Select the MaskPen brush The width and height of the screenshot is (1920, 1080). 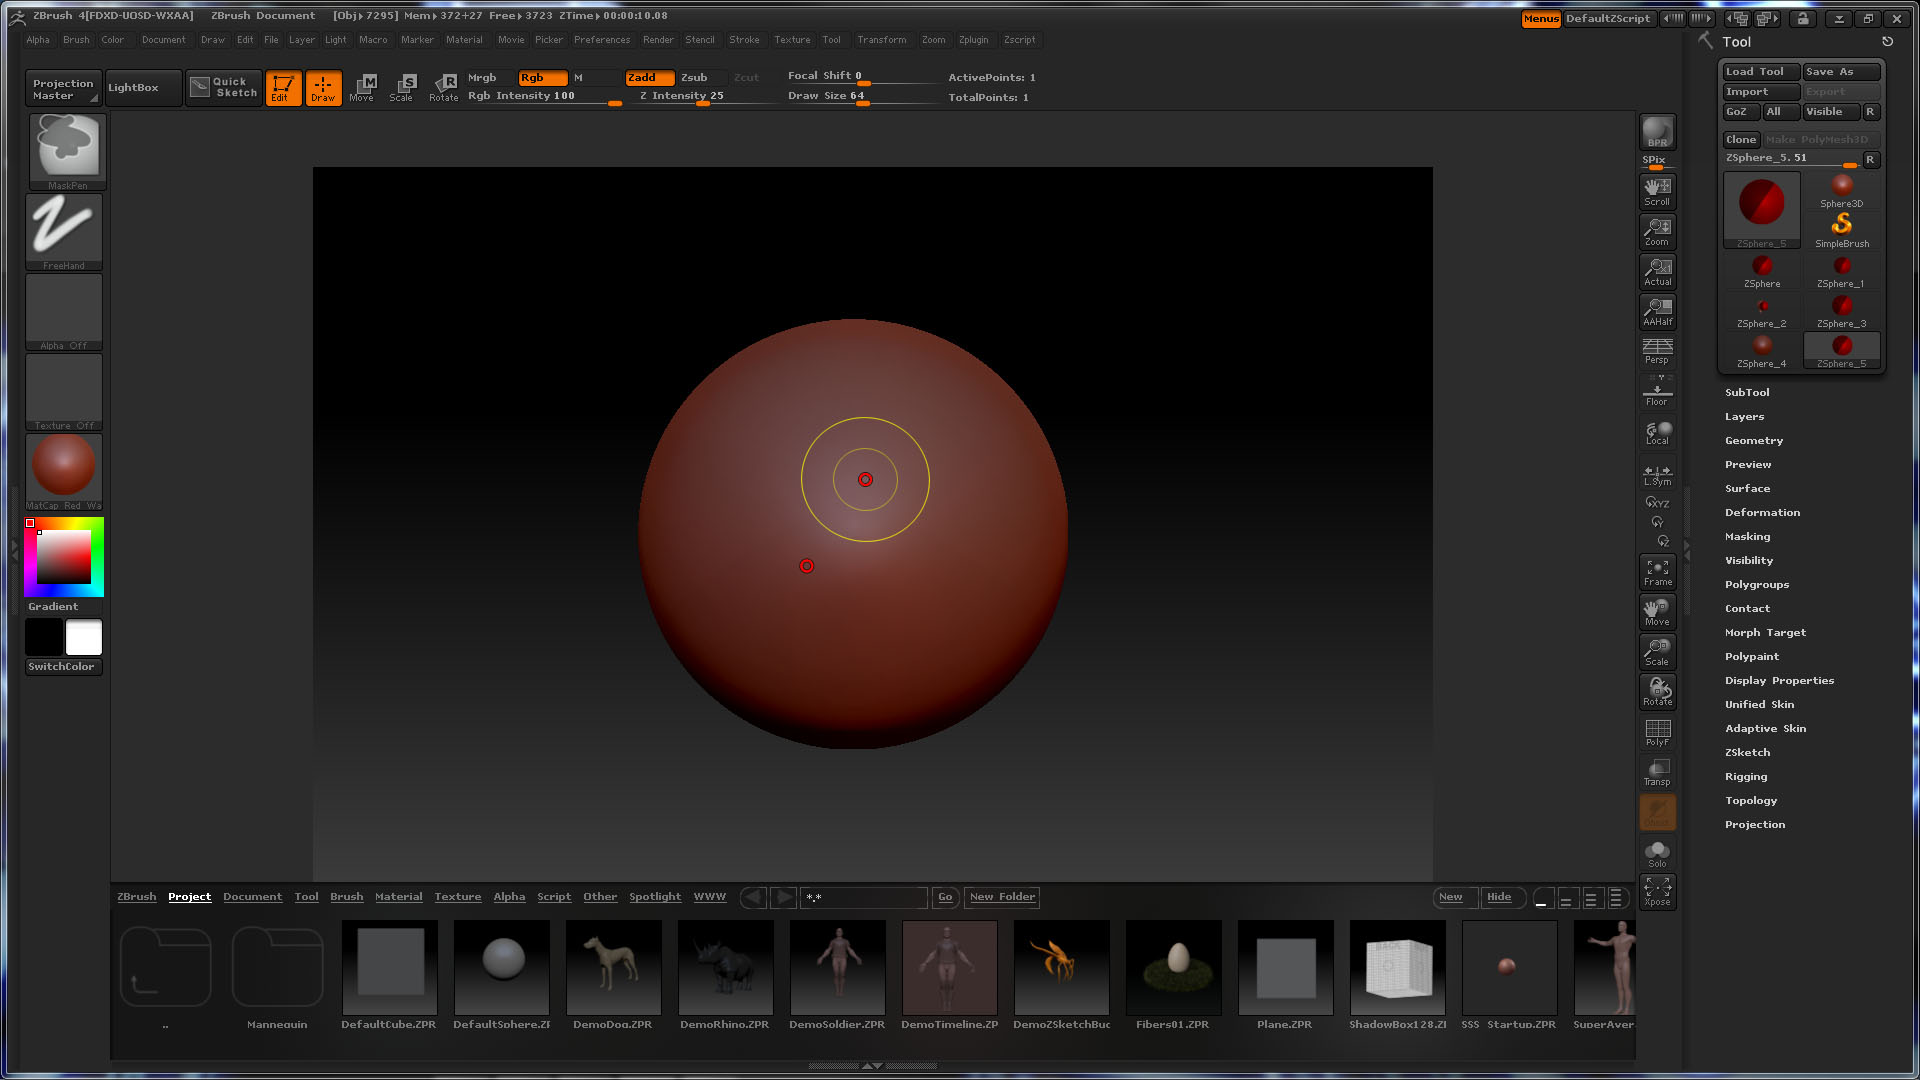pos(63,148)
